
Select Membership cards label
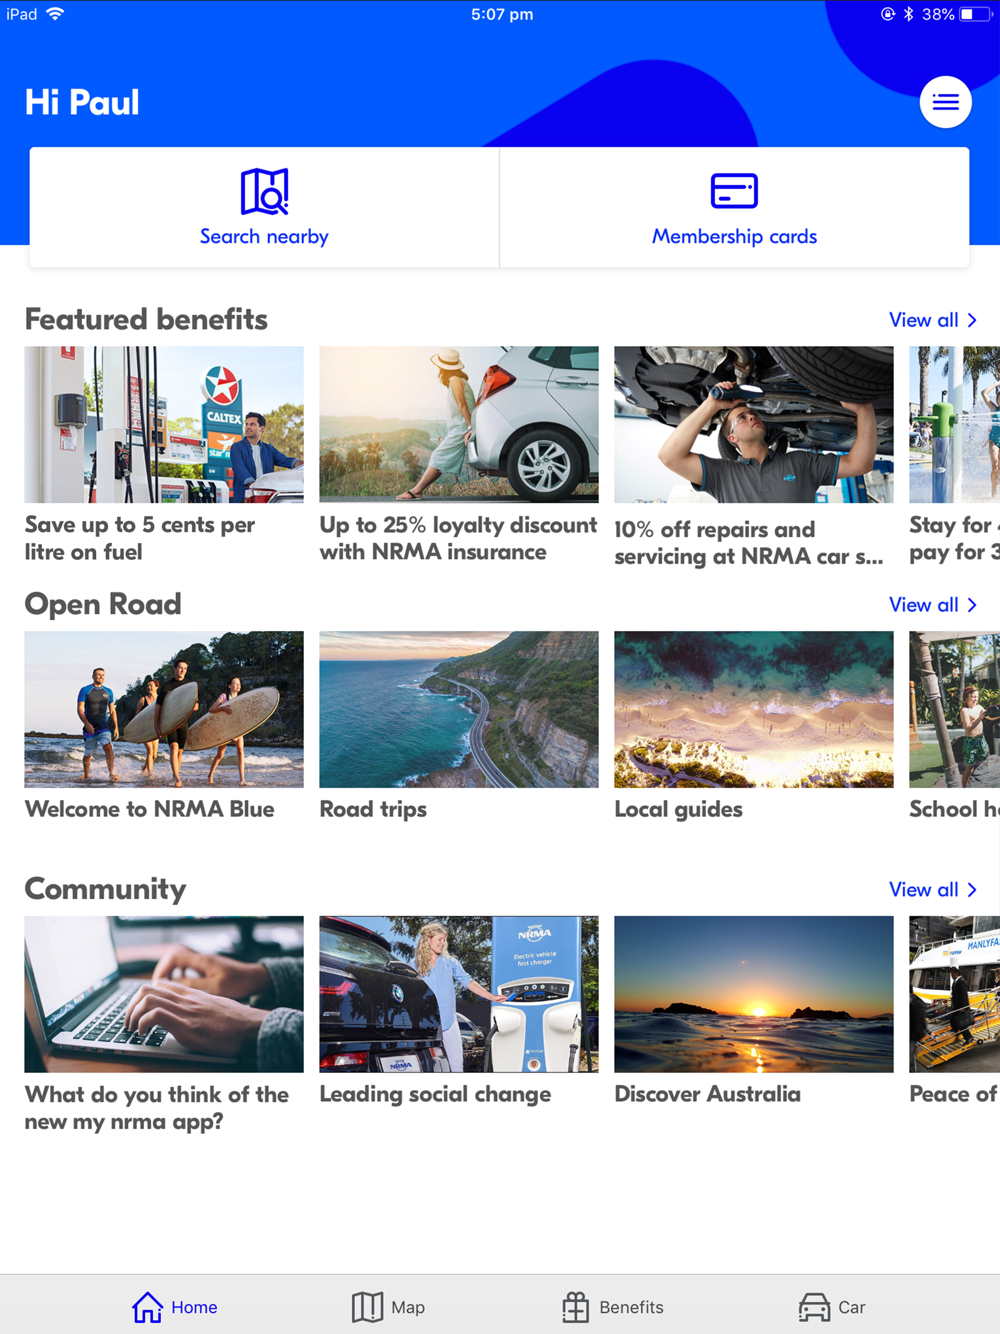point(734,237)
